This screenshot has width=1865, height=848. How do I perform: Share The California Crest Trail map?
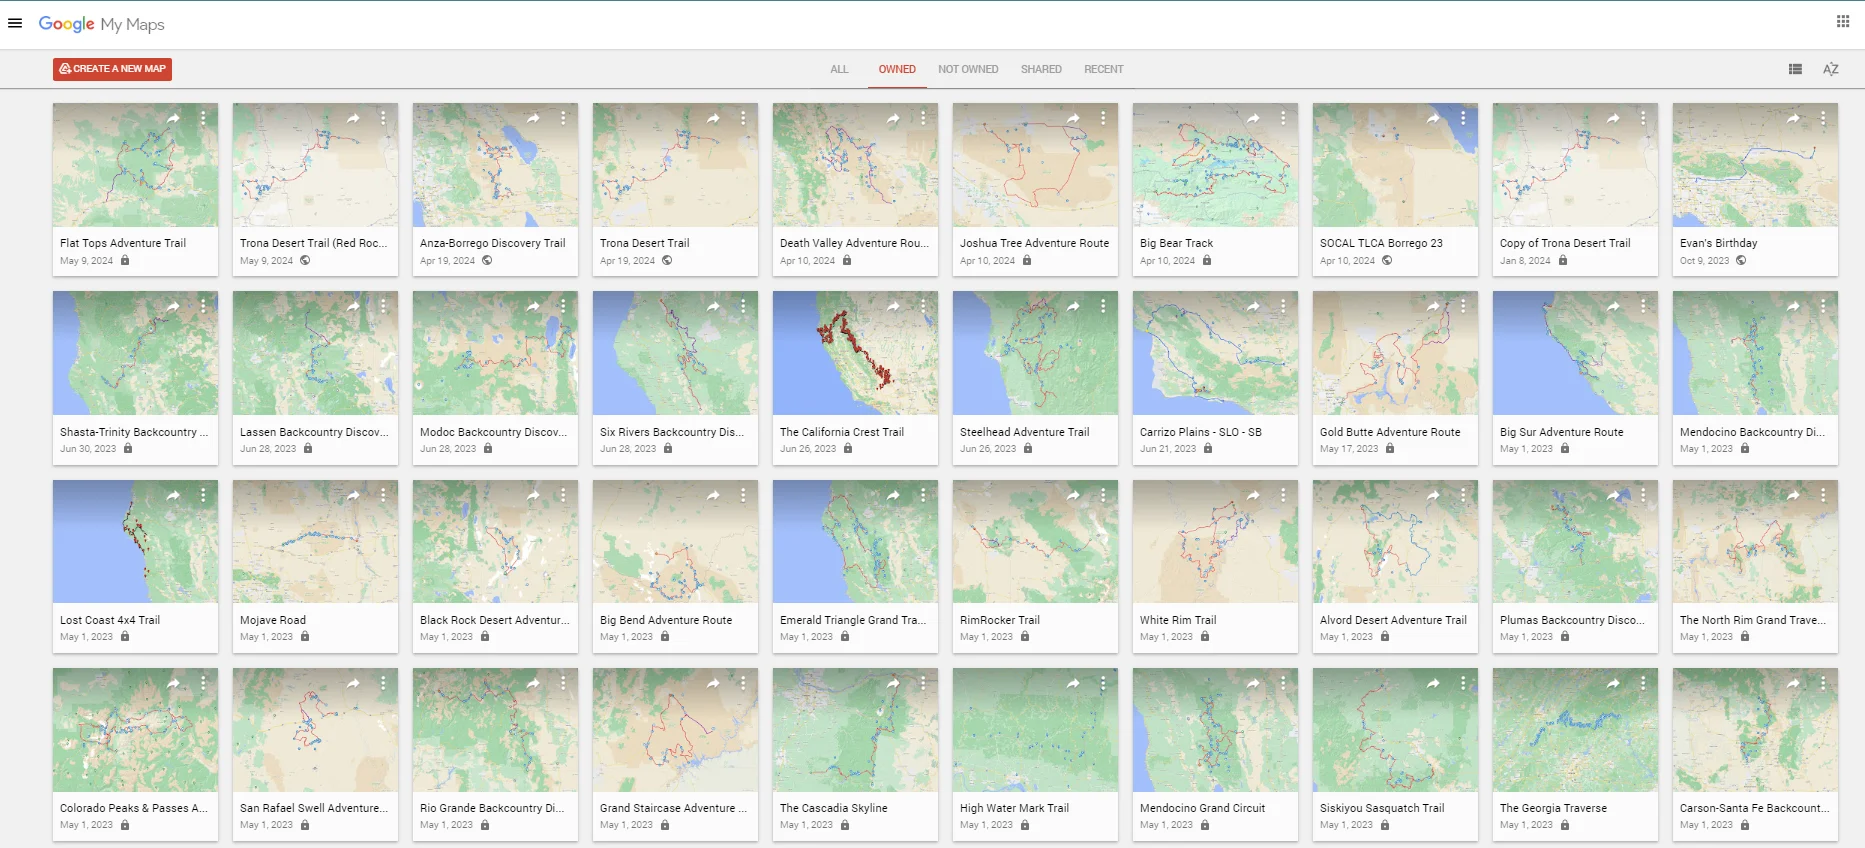(893, 307)
